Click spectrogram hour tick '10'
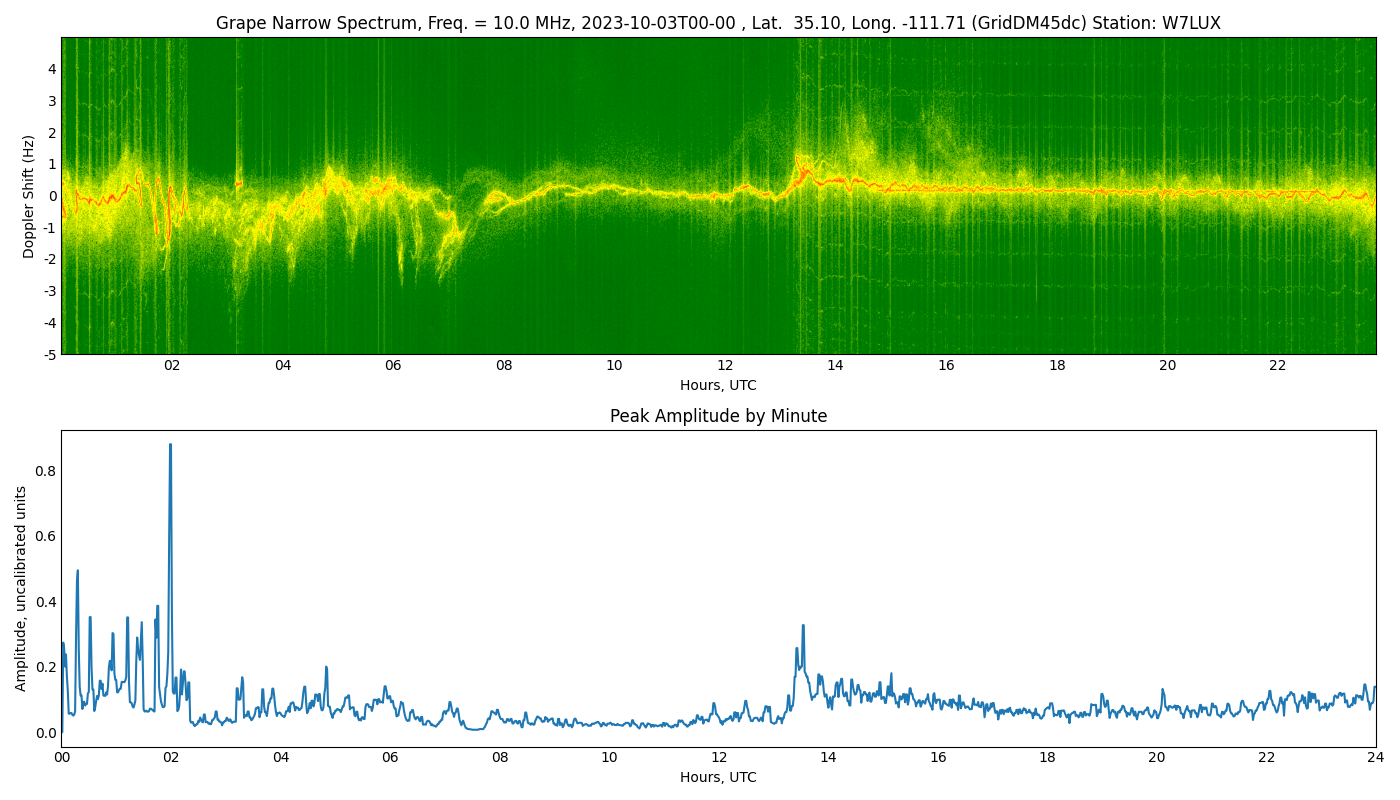This screenshot has height=800, width=1400. (614, 366)
